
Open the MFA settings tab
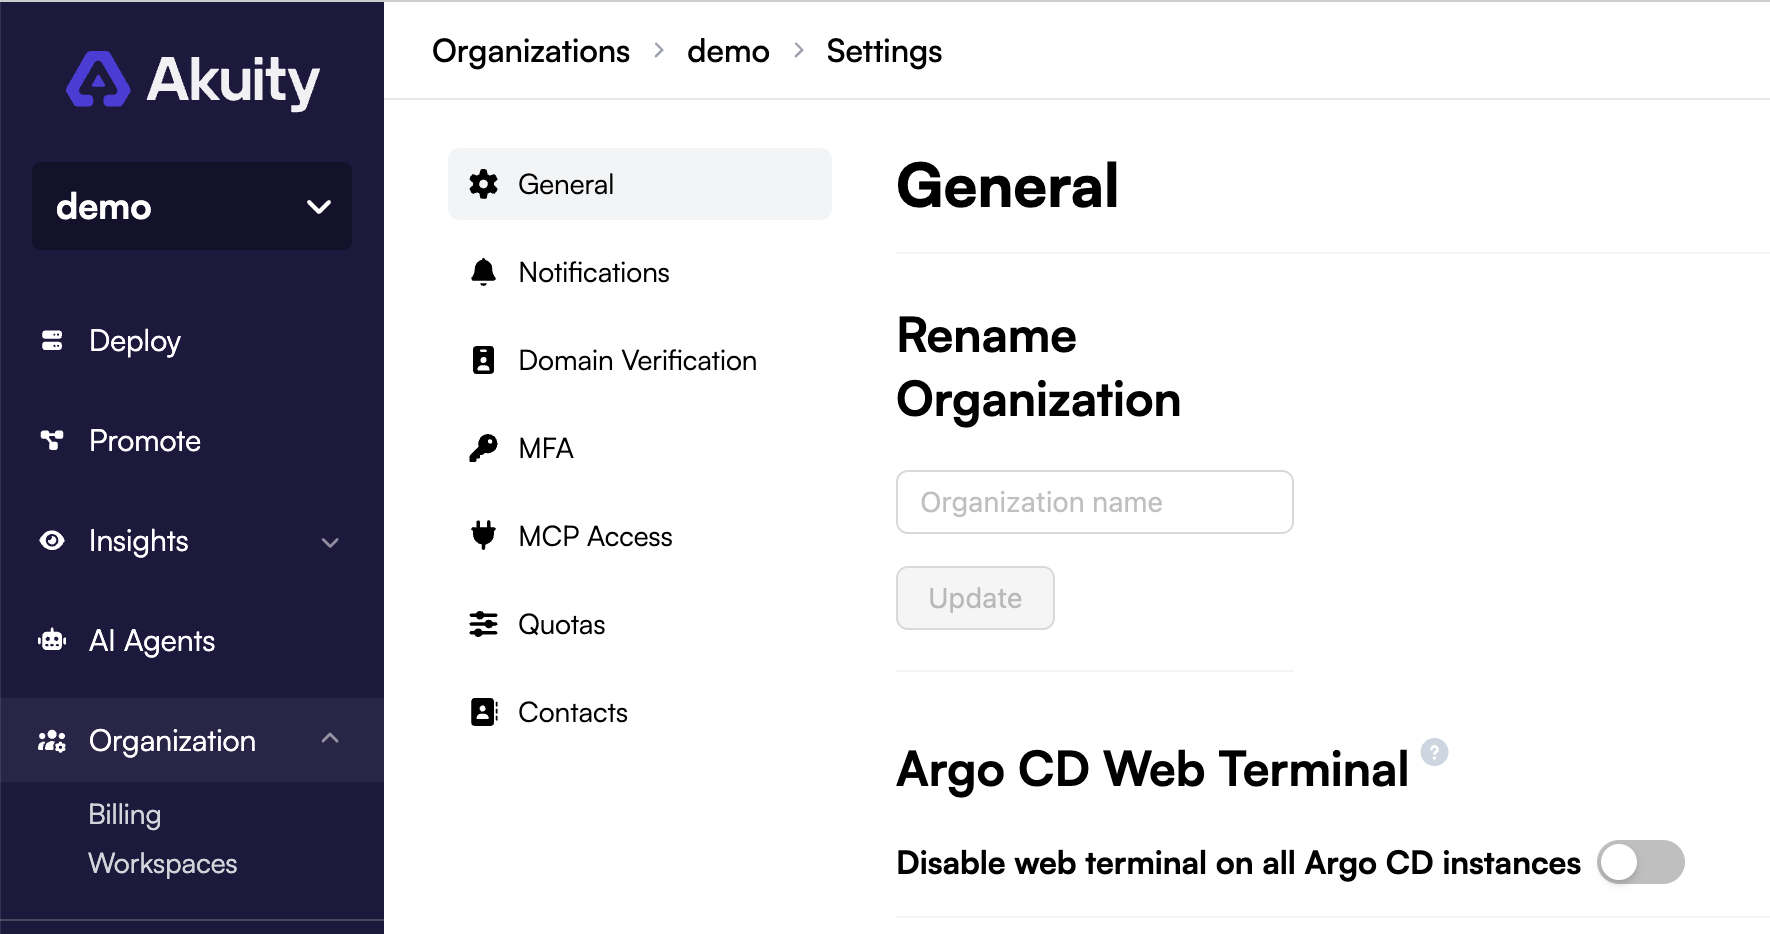(640, 448)
